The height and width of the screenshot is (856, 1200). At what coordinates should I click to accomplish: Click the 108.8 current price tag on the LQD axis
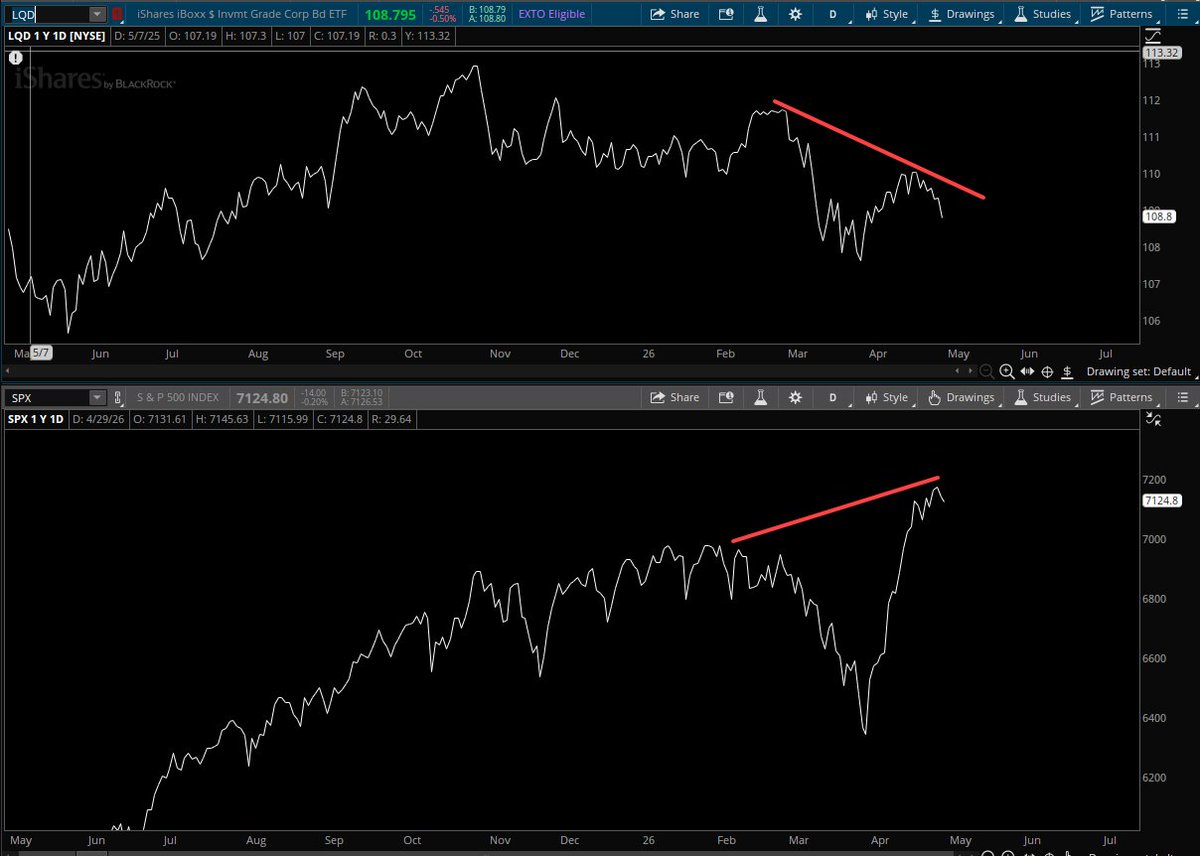(1157, 215)
